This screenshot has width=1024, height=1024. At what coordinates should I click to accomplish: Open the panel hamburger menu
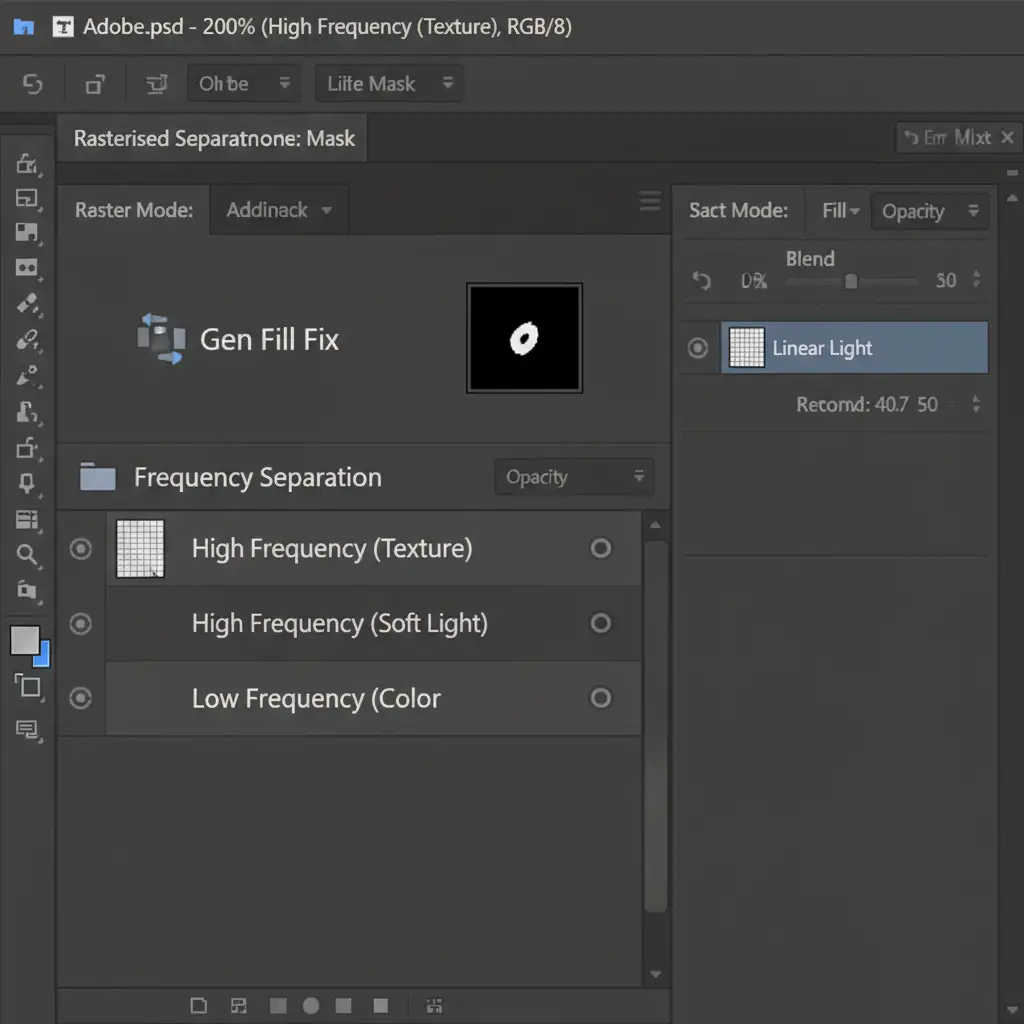click(x=650, y=201)
